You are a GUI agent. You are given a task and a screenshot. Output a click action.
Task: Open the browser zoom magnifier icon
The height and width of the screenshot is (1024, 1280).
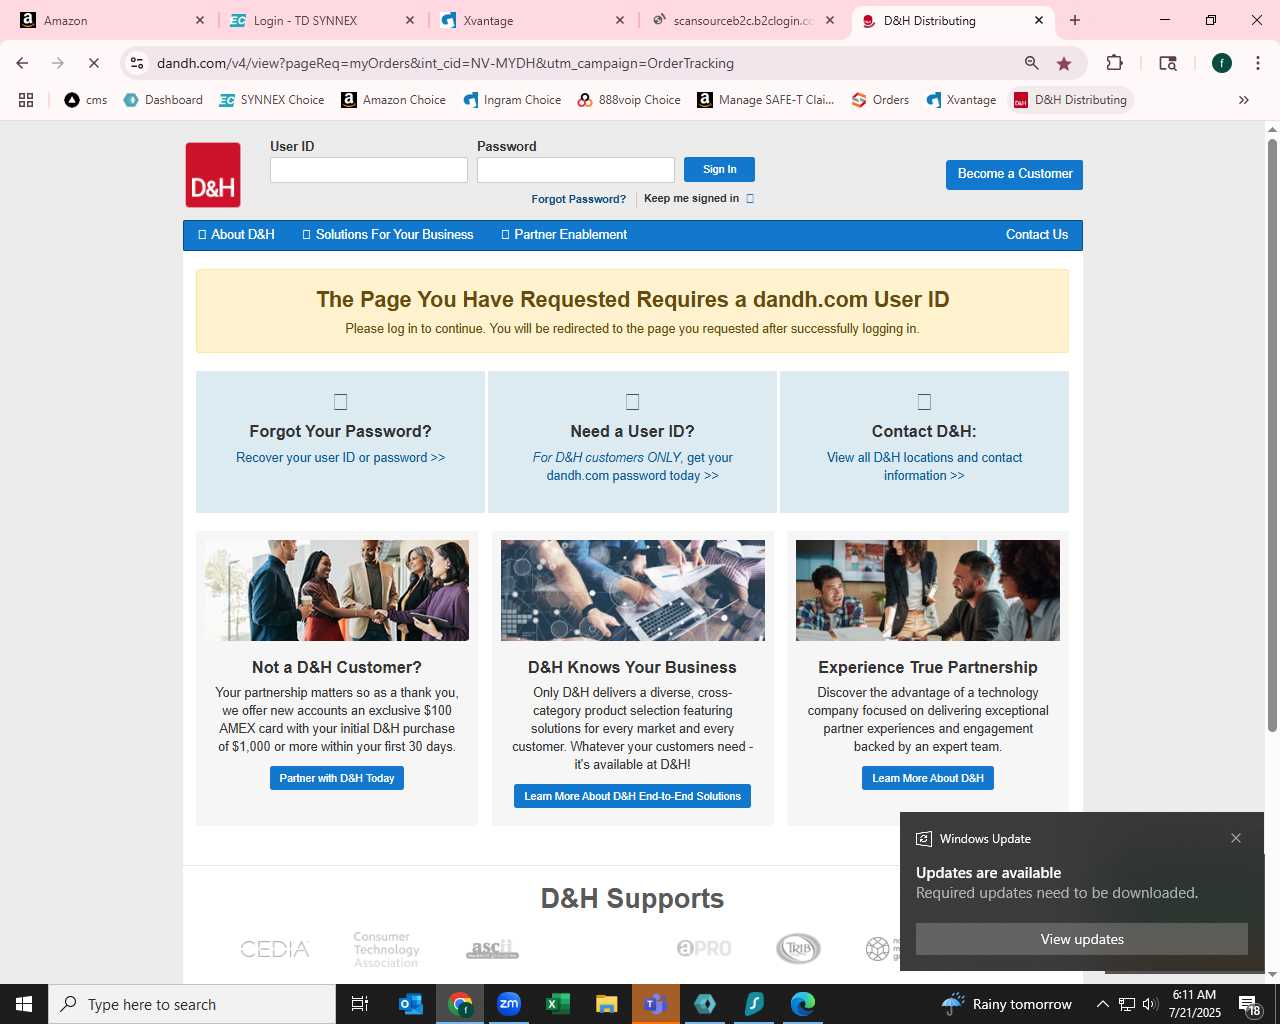(1031, 63)
